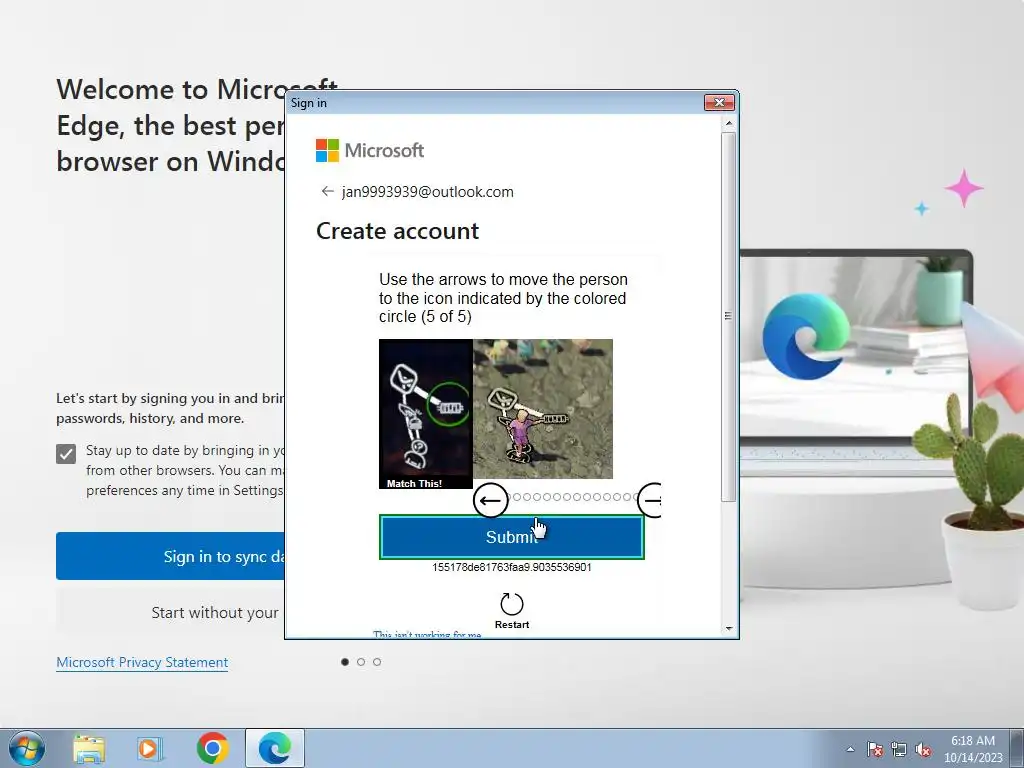Click the 'Start without your data' button

(x=170, y=613)
